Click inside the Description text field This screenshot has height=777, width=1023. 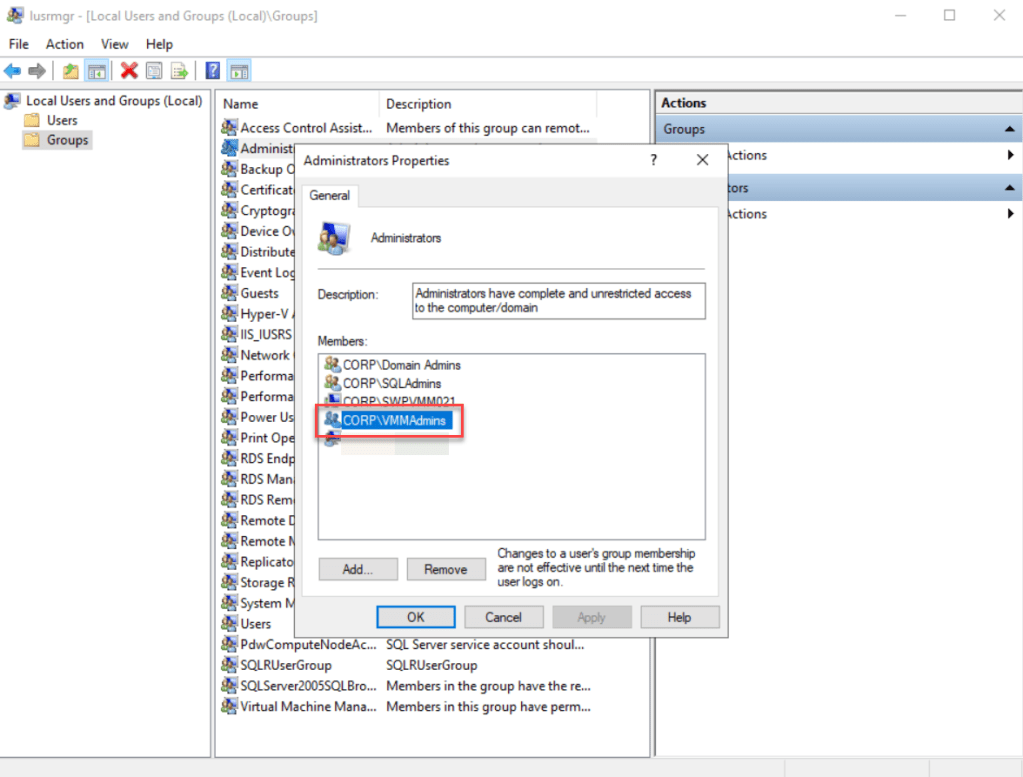tap(558, 301)
